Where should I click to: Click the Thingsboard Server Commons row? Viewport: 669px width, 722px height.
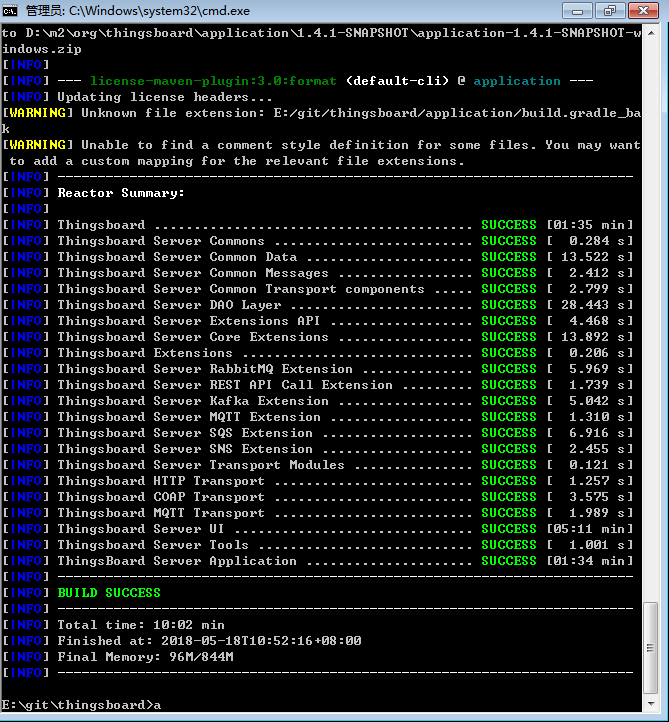point(318,241)
